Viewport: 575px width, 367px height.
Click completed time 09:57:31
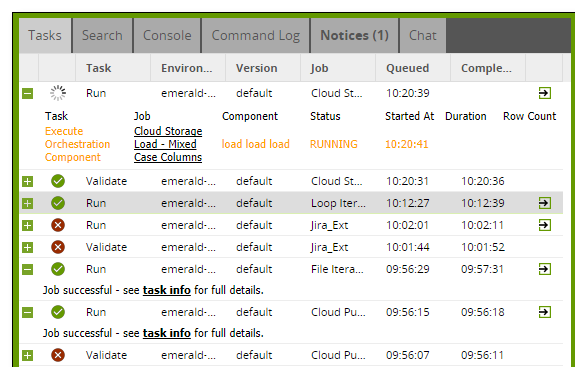(x=483, y=269)
